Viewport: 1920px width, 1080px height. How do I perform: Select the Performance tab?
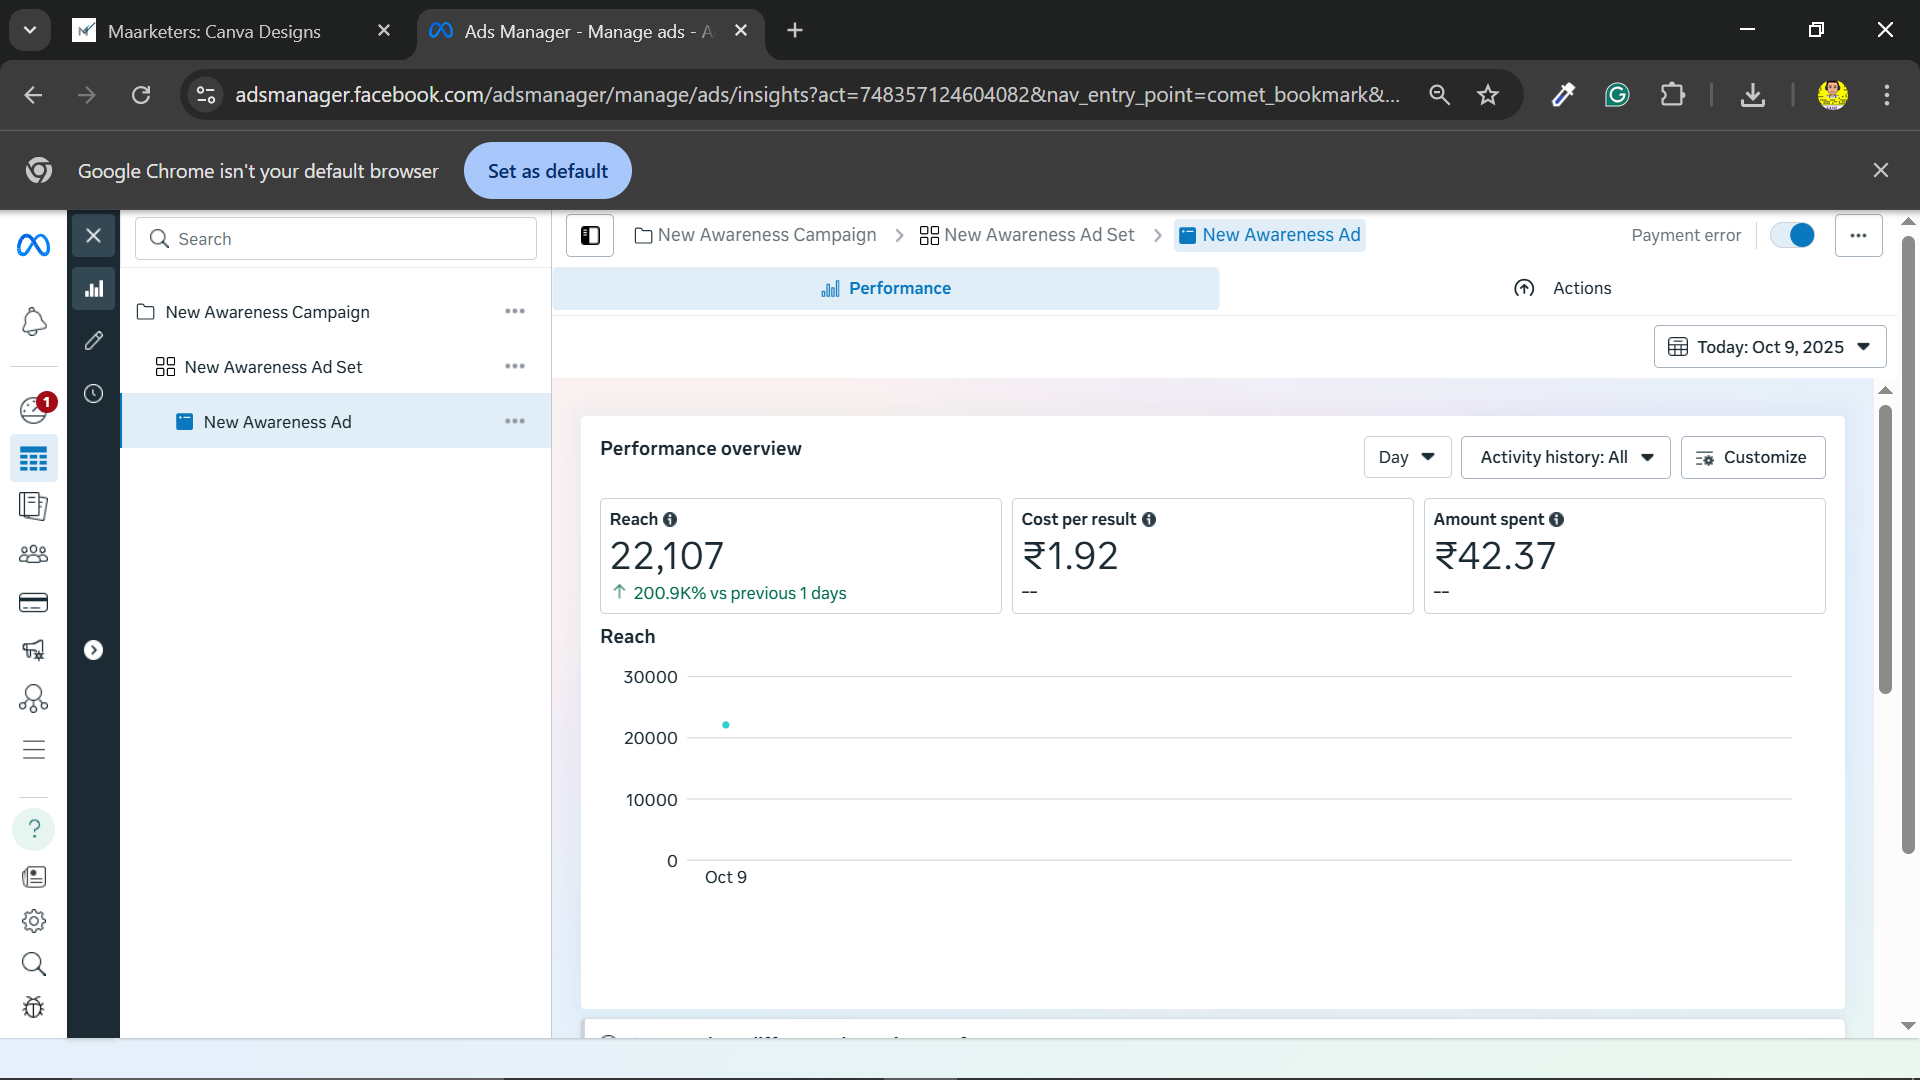click(x=886, y=289)
